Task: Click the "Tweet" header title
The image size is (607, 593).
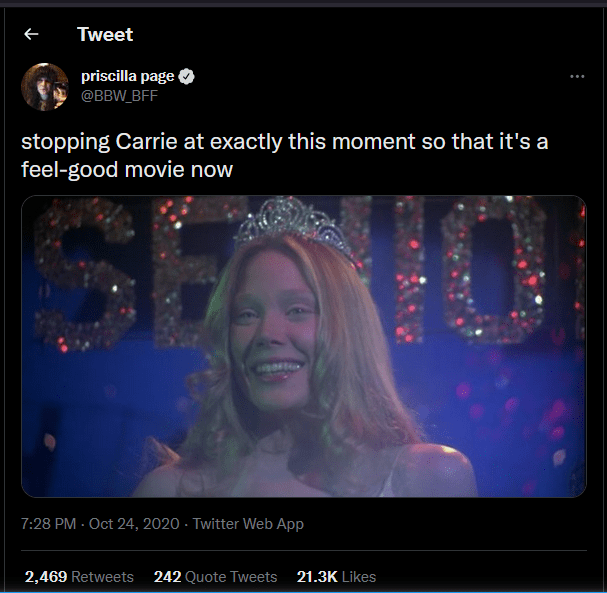Action: click(x=105, y=34)
